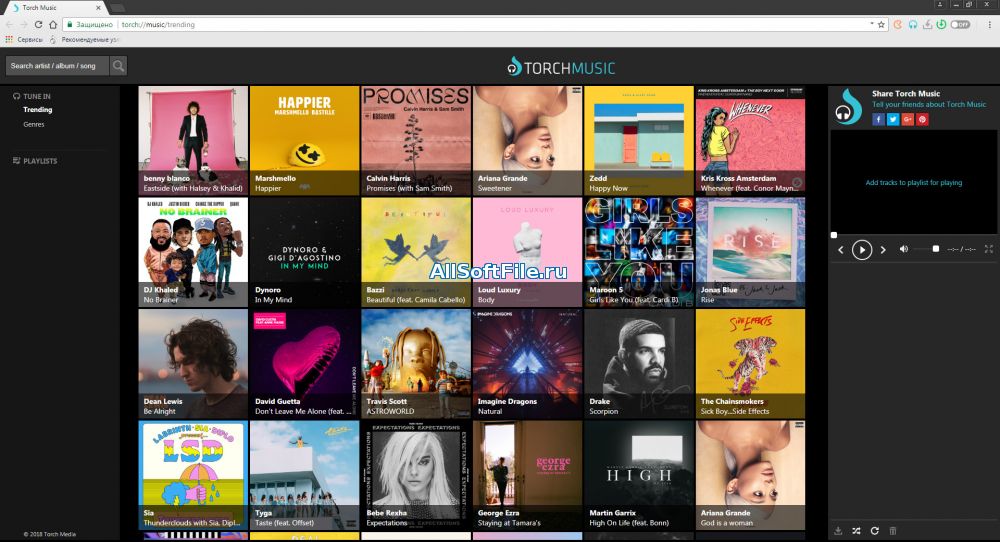The width and height of the screenshot is (1000, 542).
Task: Open Ariana Grande God is a woman
Action: click(750, 475)
